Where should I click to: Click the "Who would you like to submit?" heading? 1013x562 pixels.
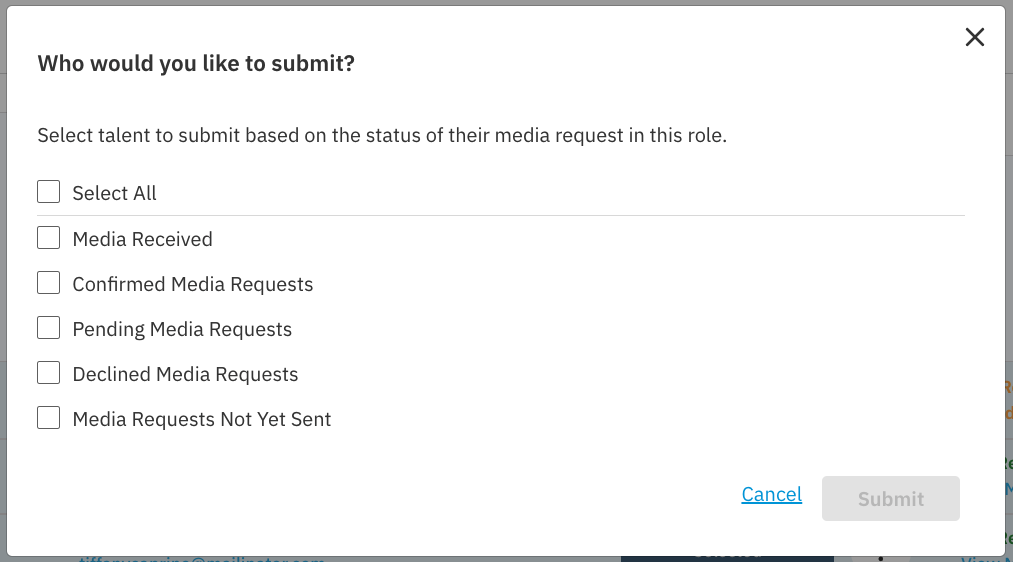(196, 64)
